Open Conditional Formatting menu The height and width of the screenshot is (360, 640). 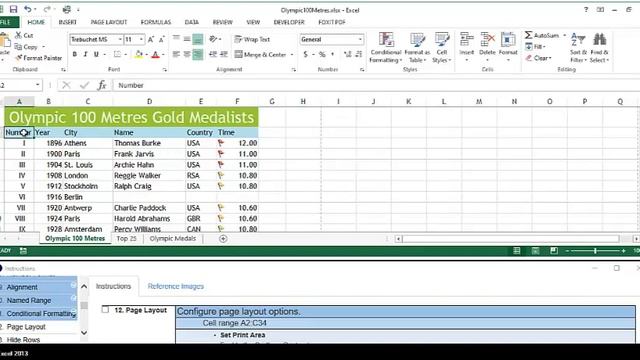point(386,48)
